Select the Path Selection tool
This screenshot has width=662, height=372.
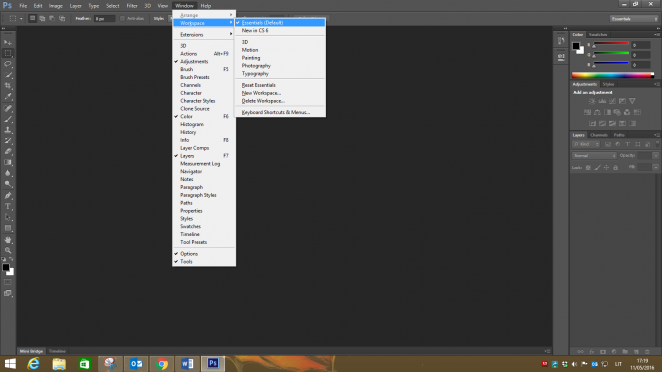[8, 217]
